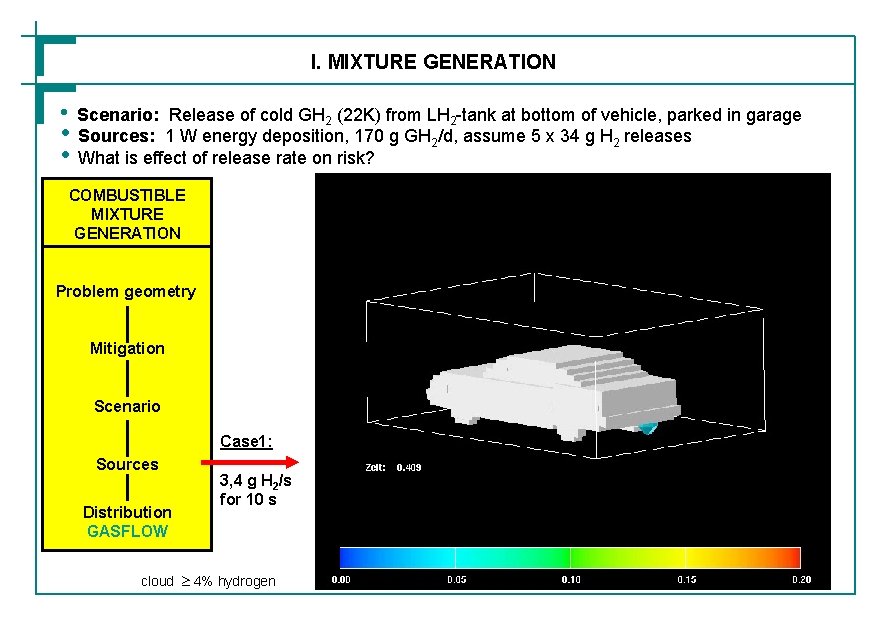Click the green middle of the color scale

(570, 558)
